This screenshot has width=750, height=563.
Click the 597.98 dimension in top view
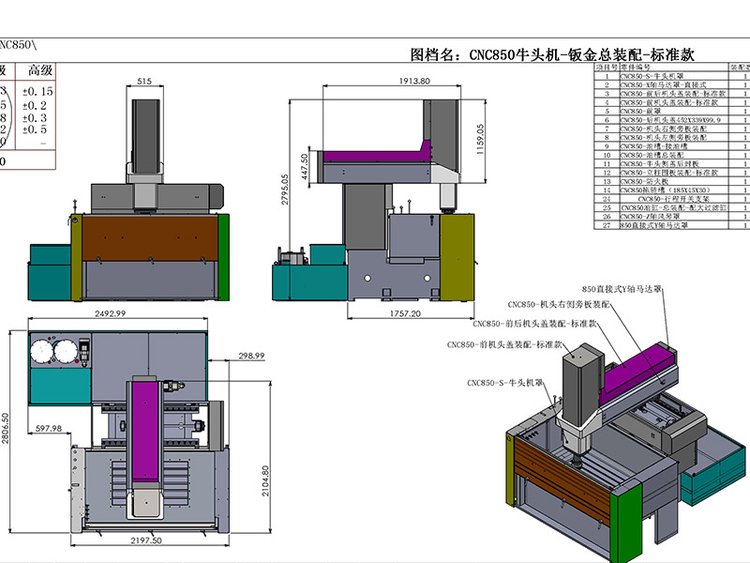48,428
